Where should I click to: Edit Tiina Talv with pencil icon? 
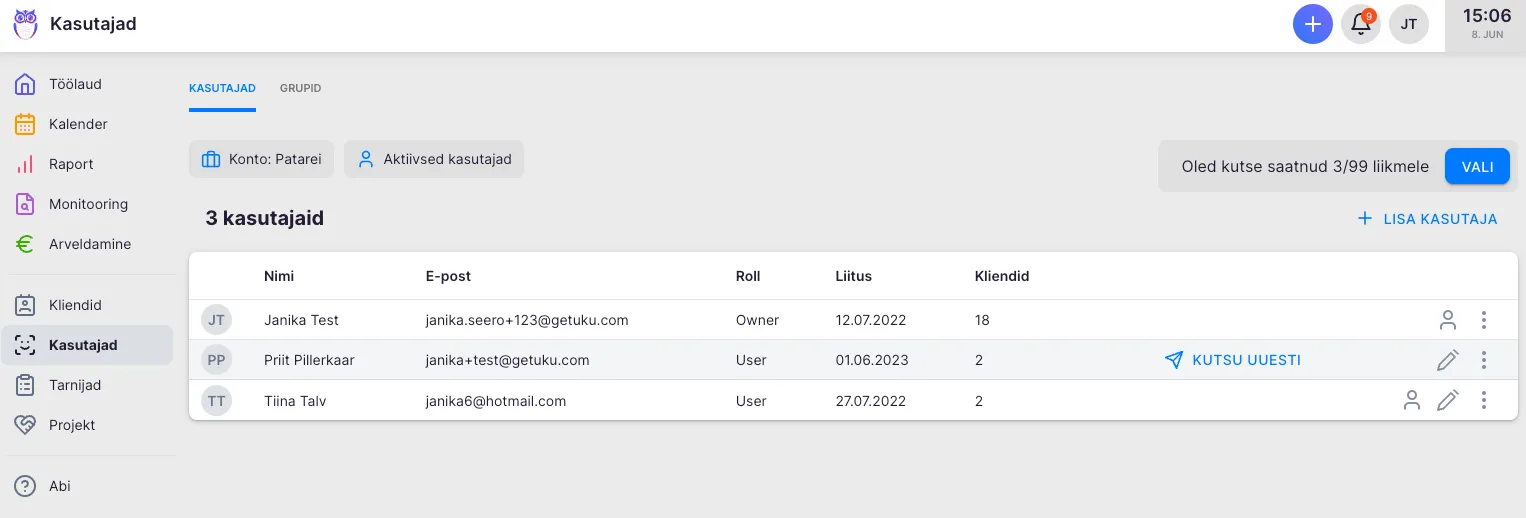click(1447, 401)
